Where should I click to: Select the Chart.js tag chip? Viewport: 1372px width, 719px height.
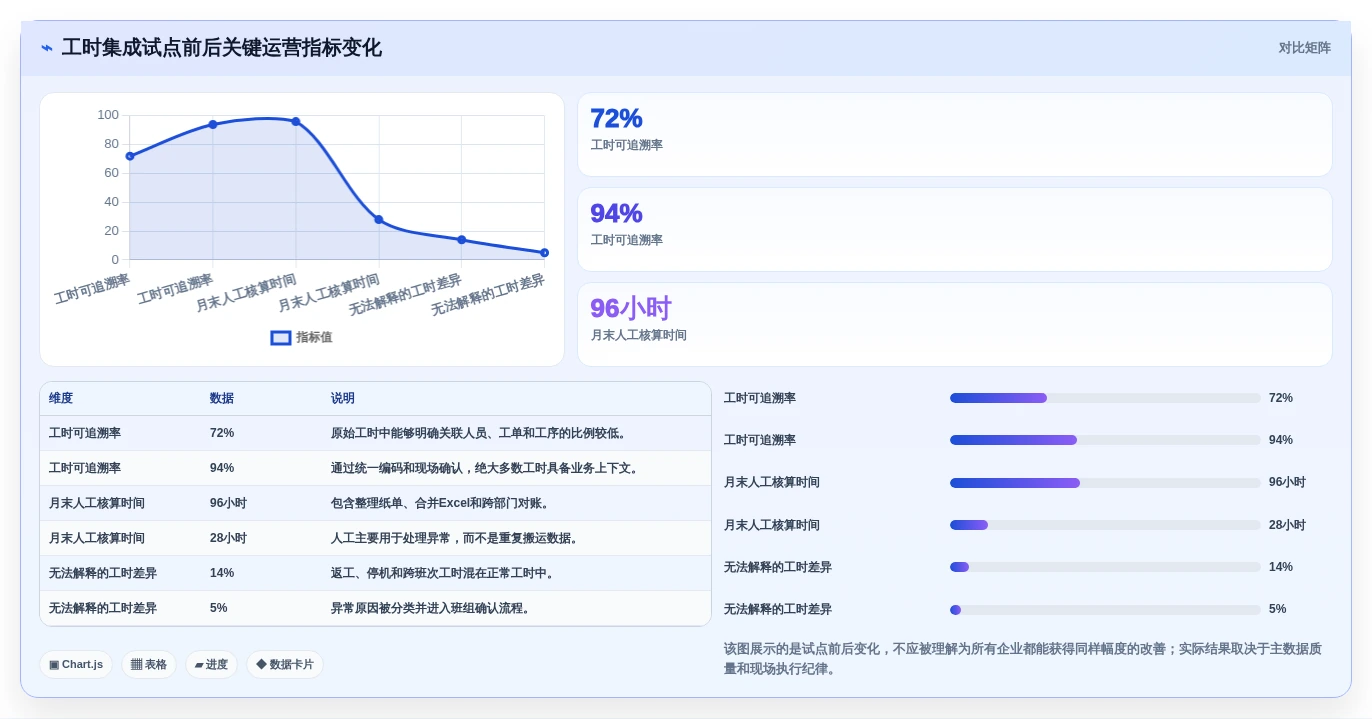pos(76,664)
